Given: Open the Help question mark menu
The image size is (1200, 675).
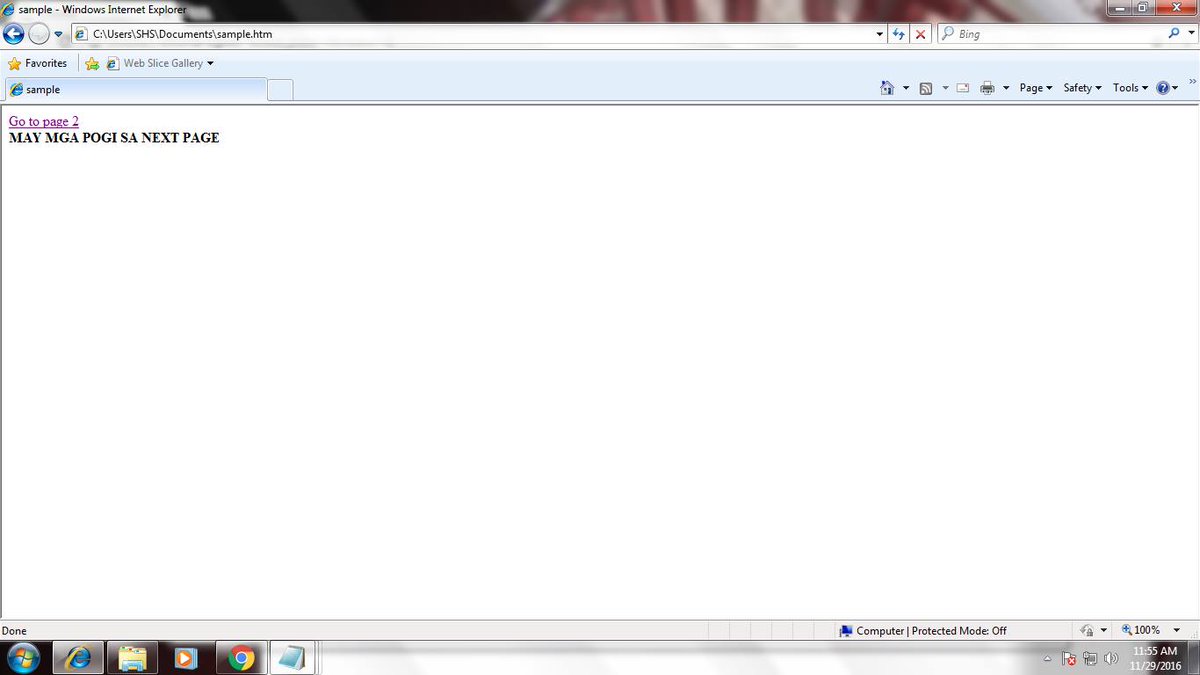Looking at the screenshot, I should [1167, 88].
